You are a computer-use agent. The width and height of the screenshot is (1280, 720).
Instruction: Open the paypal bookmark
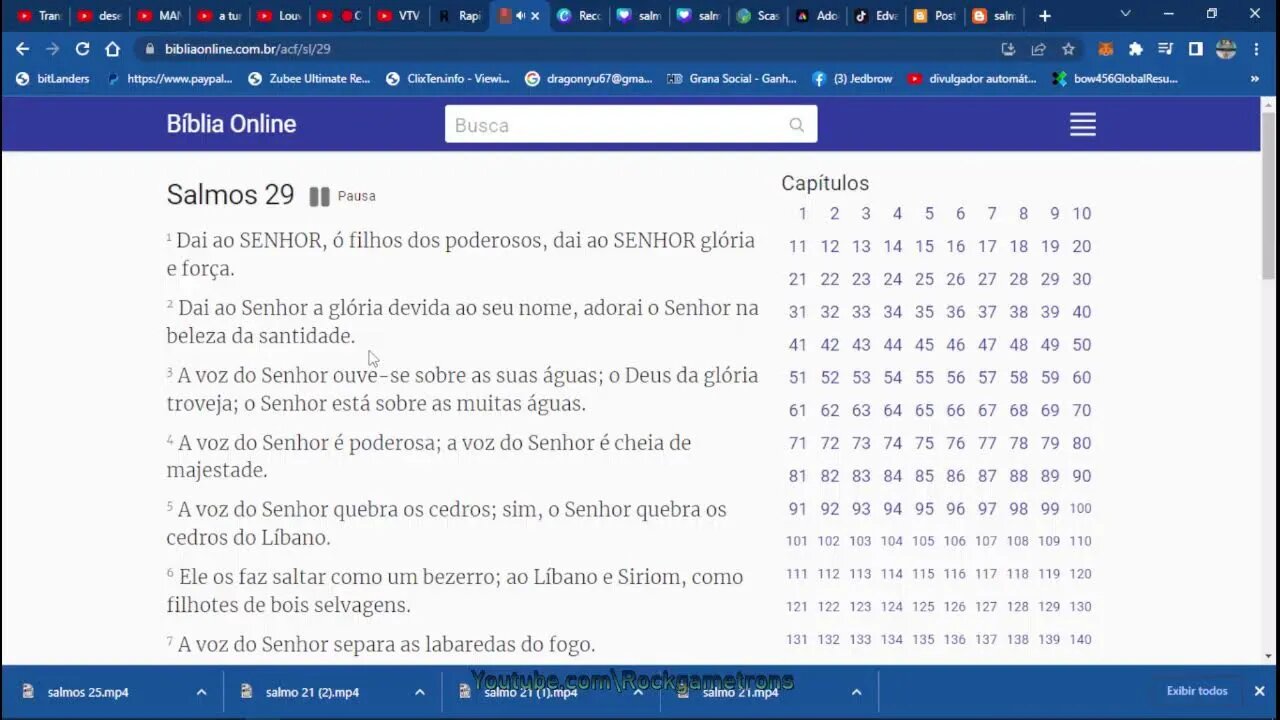click(x=169, y=78)
